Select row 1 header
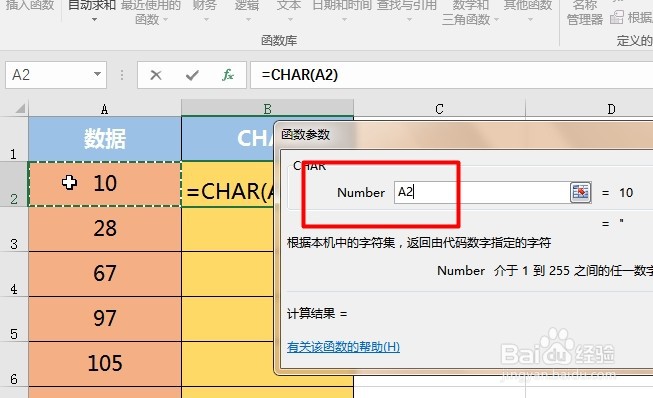 click(14, 139)
